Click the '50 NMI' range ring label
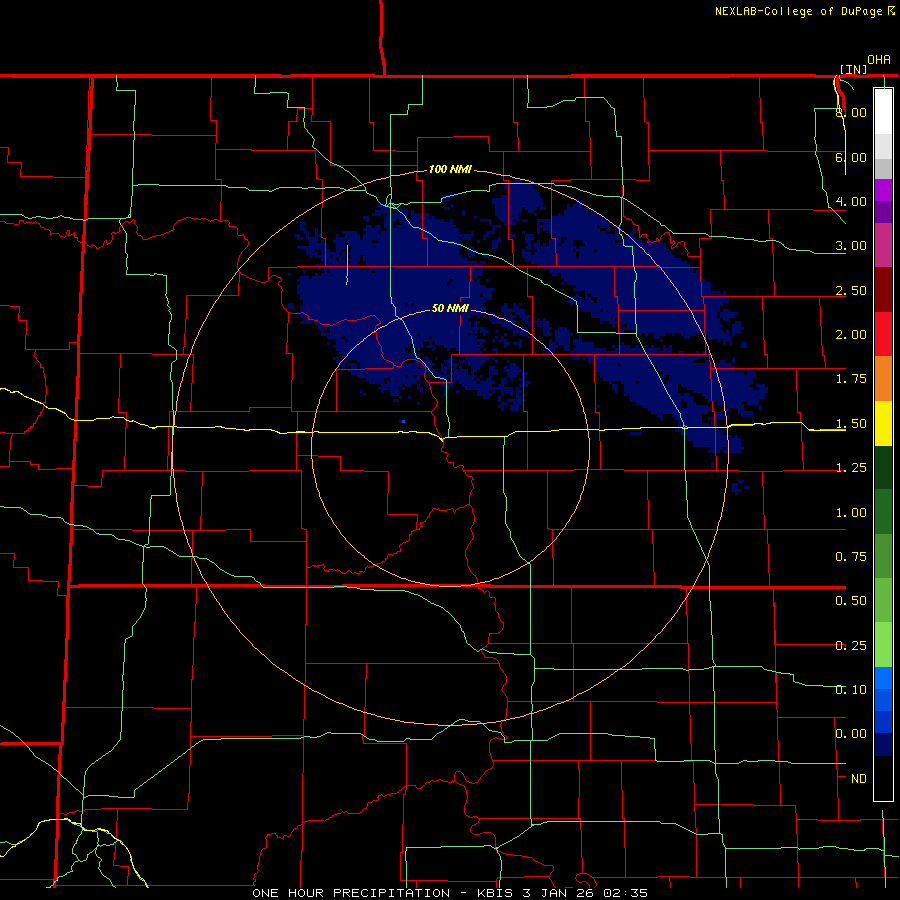This screenshot has width=900, height=900. point(451,308)
